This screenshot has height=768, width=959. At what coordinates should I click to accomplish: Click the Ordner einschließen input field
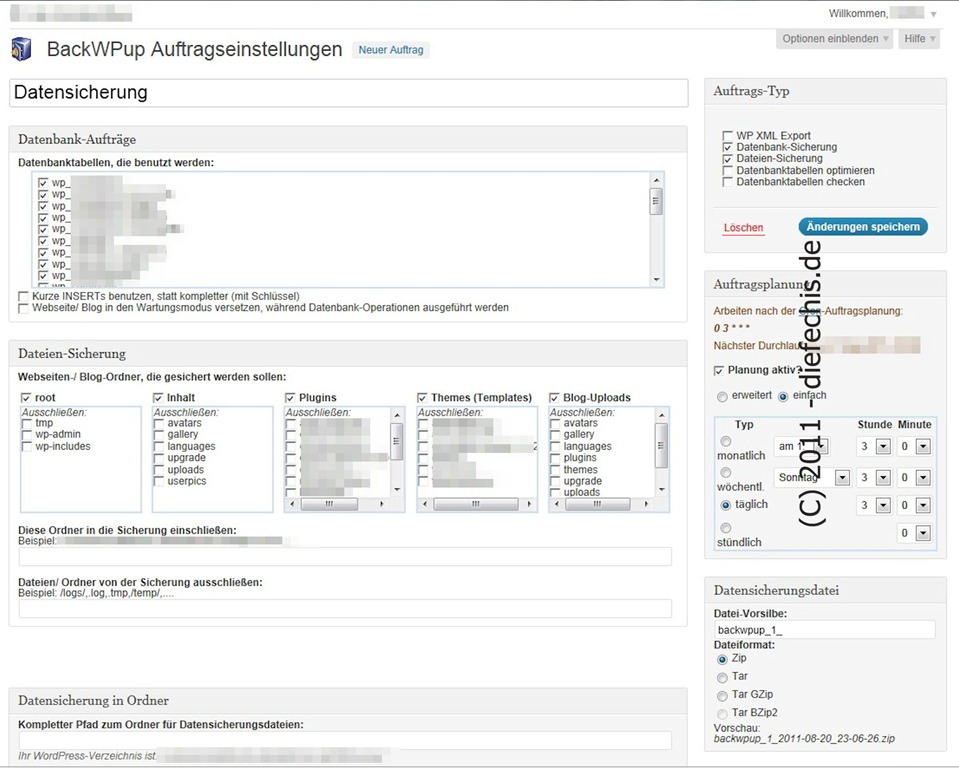[x=345, y=556]
